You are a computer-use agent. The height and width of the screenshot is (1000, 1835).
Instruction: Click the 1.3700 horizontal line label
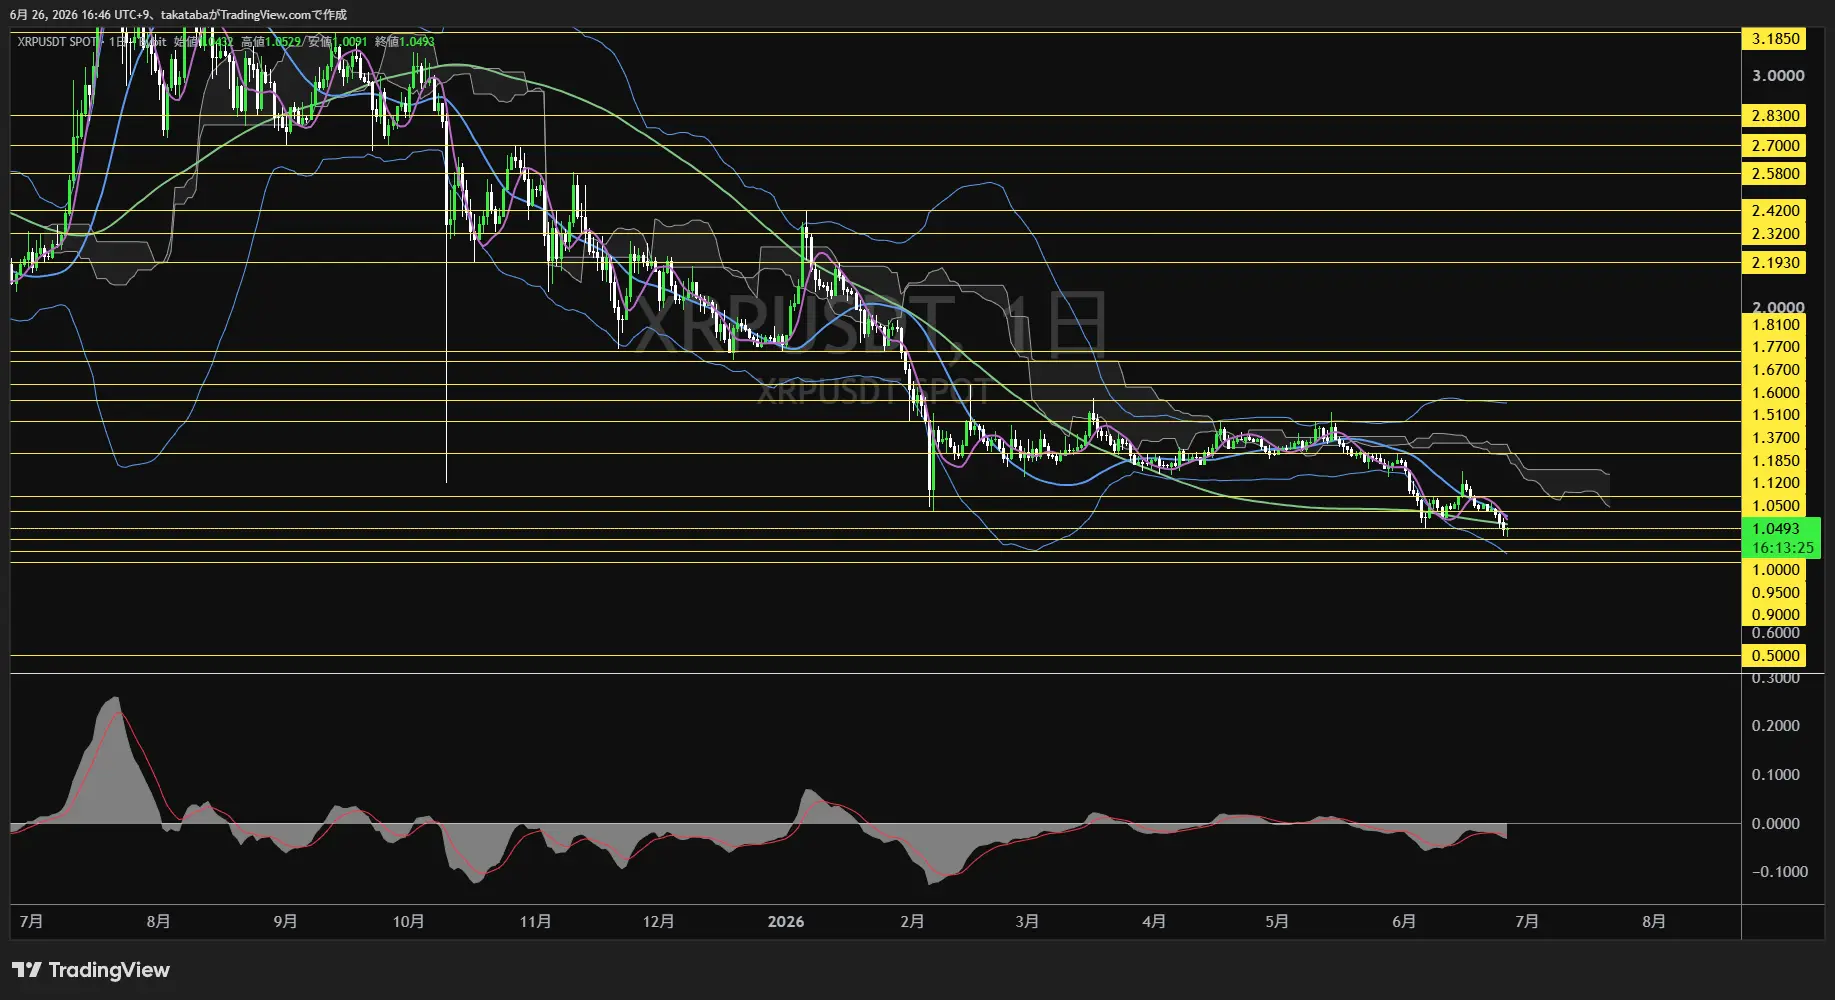tap(1776, 438)
